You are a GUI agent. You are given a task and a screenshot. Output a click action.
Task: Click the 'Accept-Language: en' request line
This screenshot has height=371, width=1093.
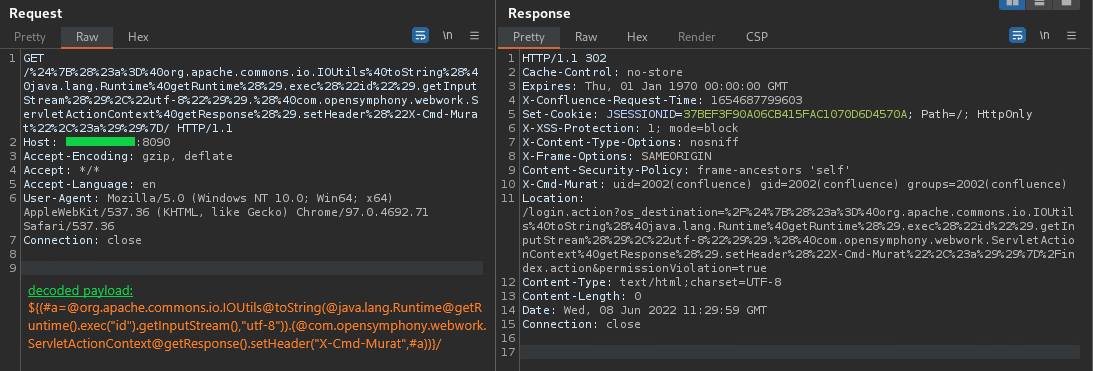click(x=89, y=184)
